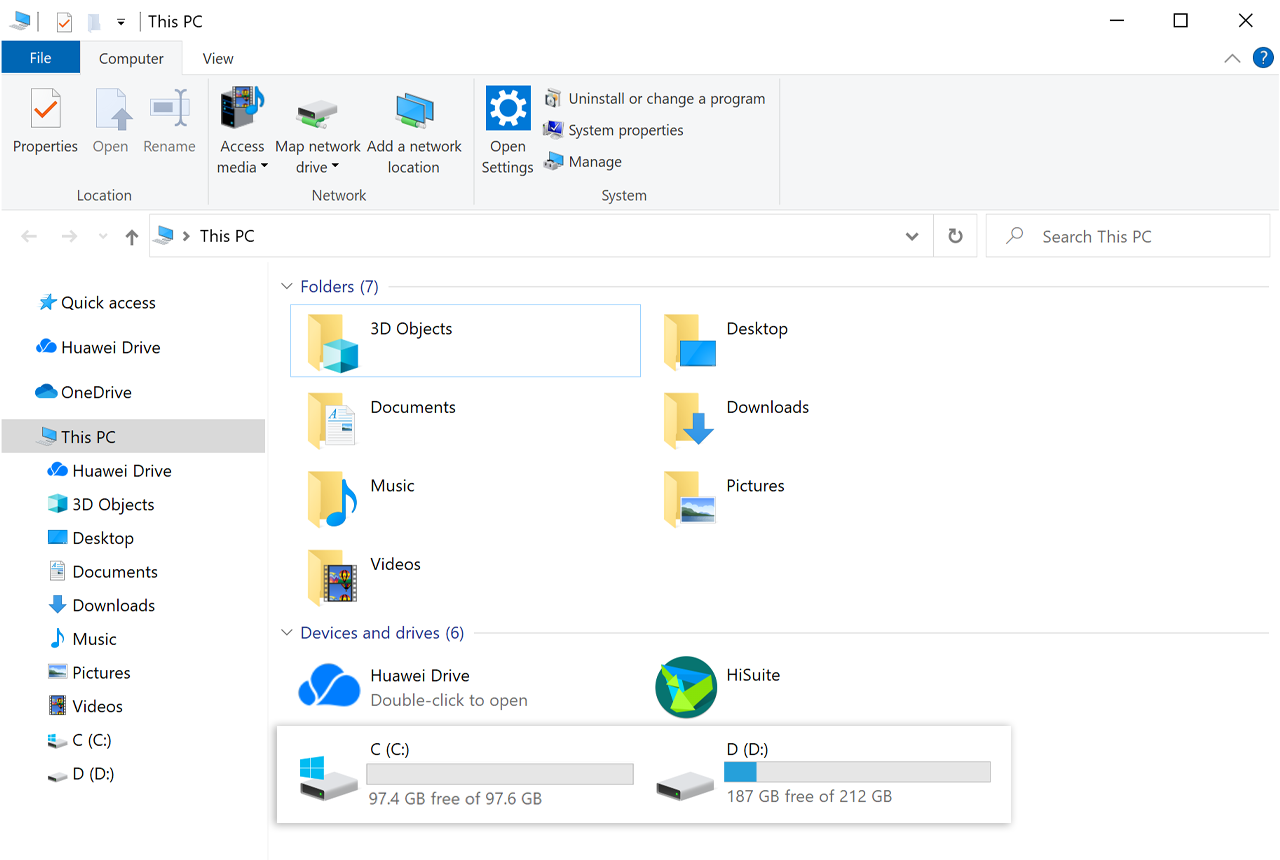Click the Refresh button beside address bar
This screenshot has height=860, width=1280.
tap(955, 236)
